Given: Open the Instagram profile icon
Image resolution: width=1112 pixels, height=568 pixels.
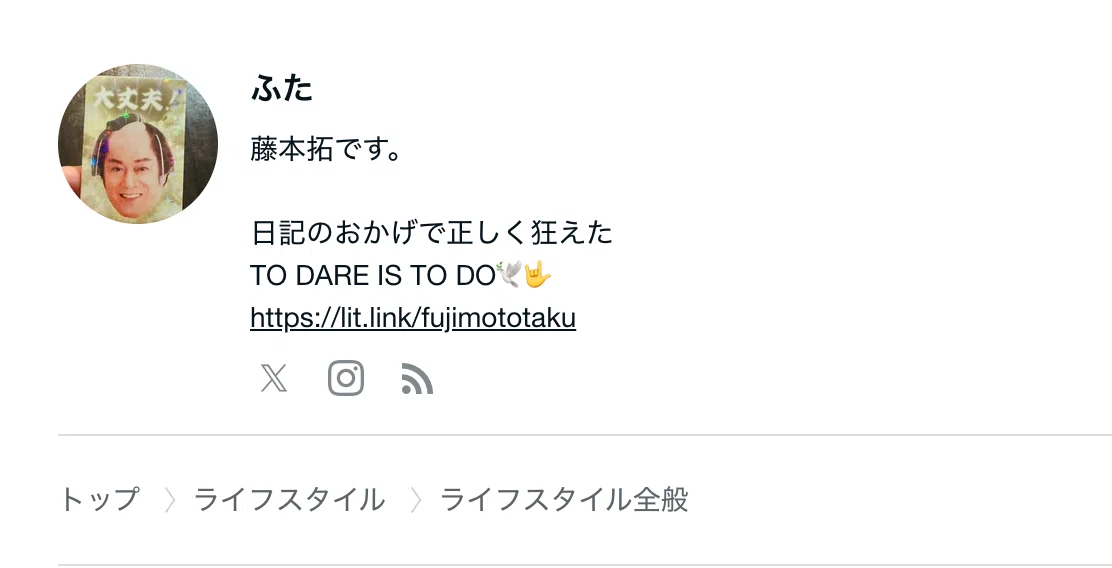Looking at the screenshot, I should point(346,378).
